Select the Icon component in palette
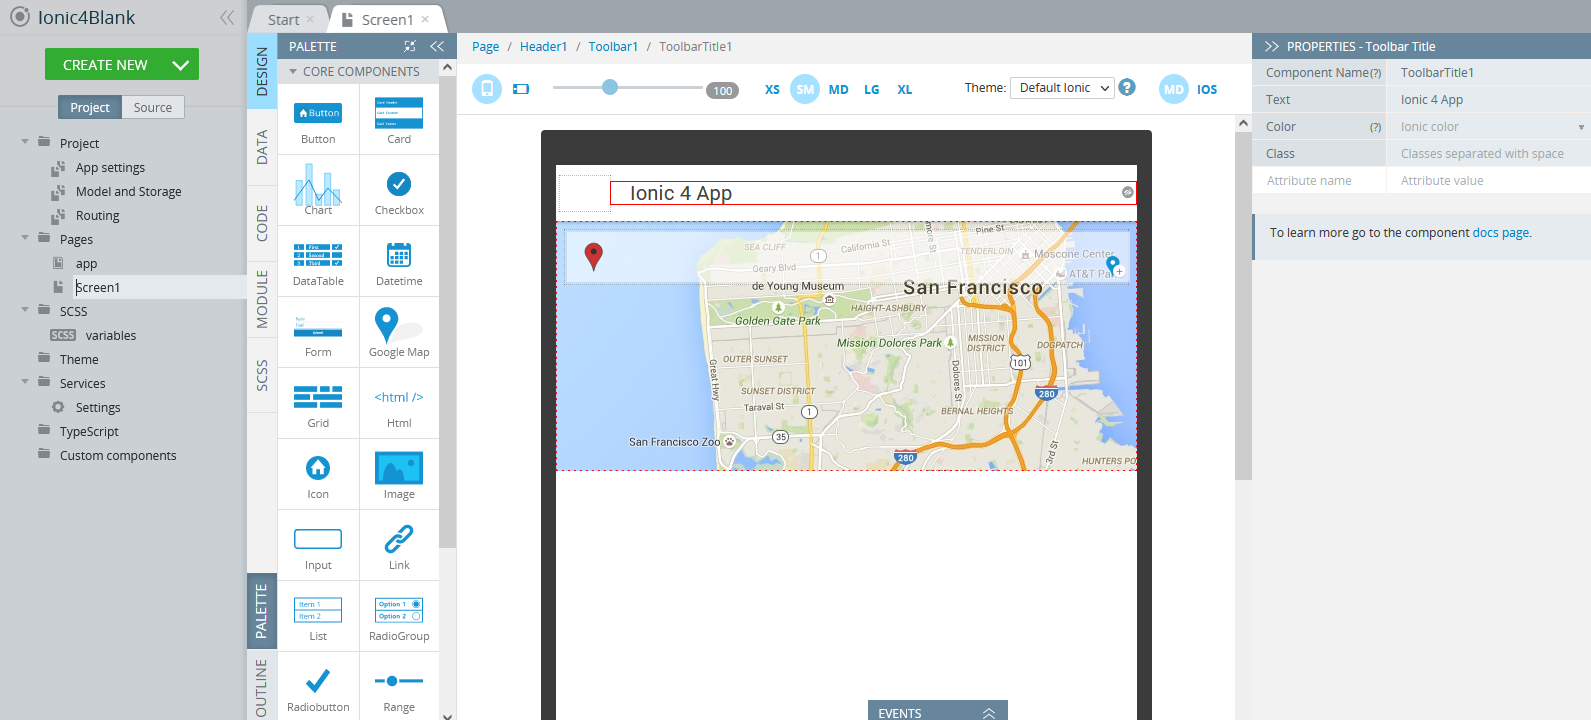 tap(318, 475)
